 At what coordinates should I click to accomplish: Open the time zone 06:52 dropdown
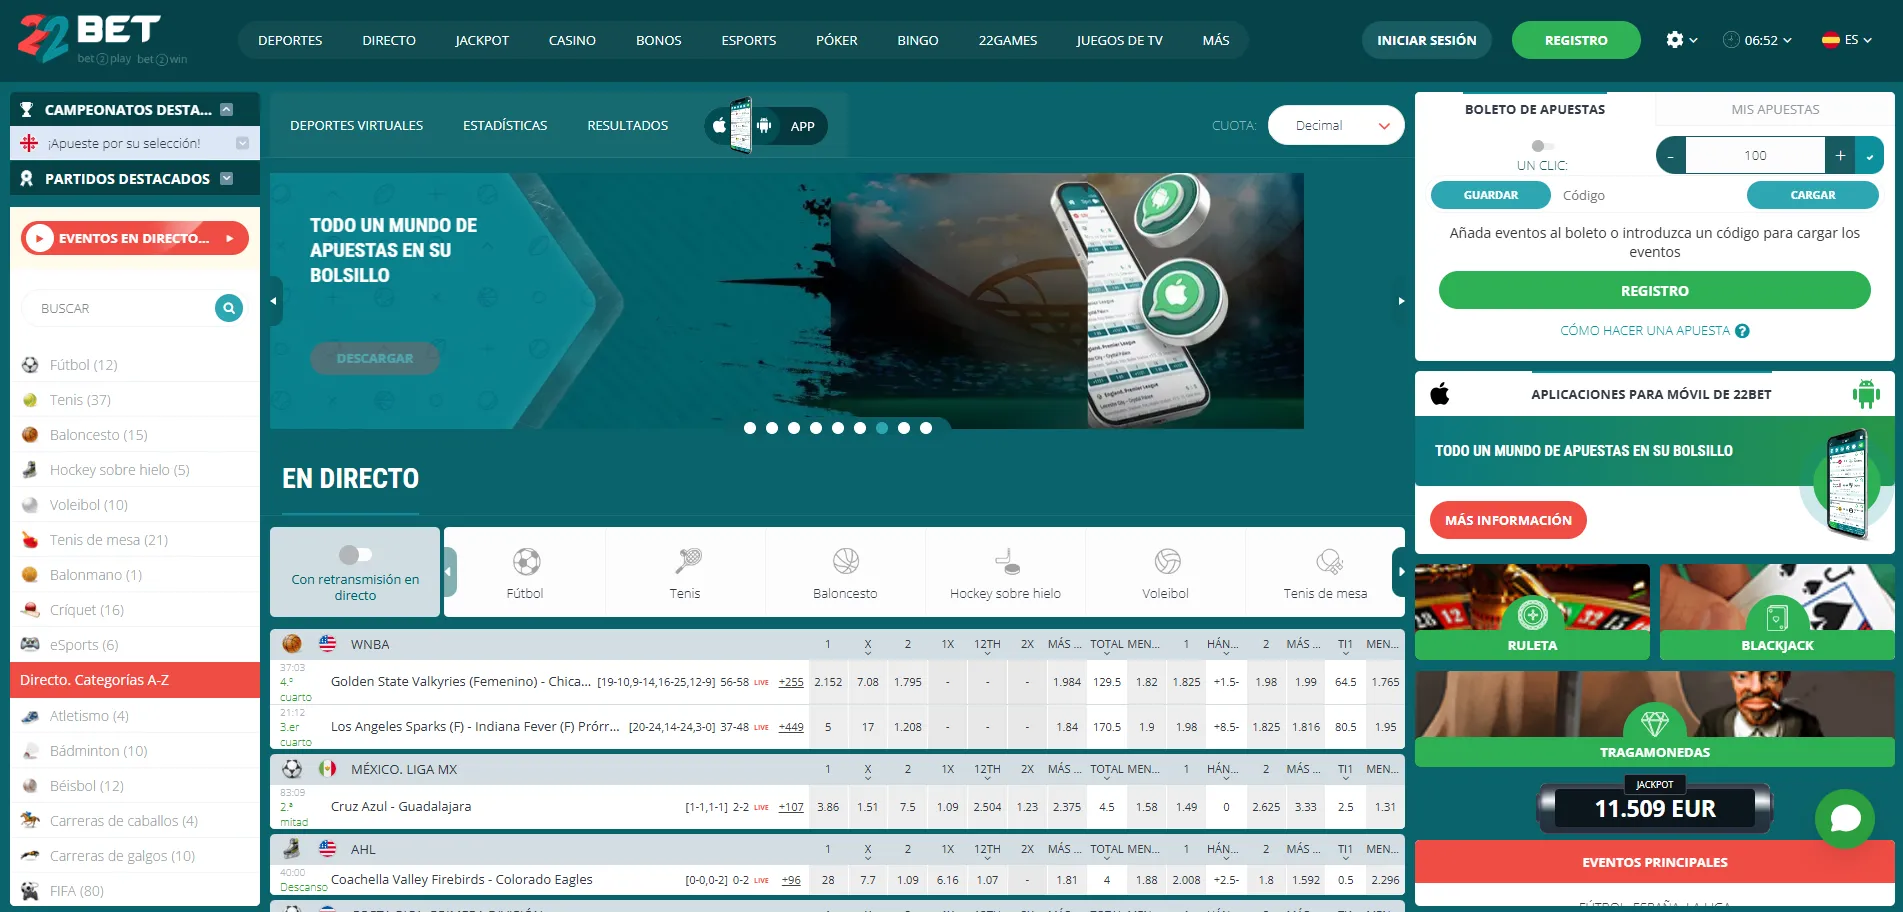[1757, 40]
